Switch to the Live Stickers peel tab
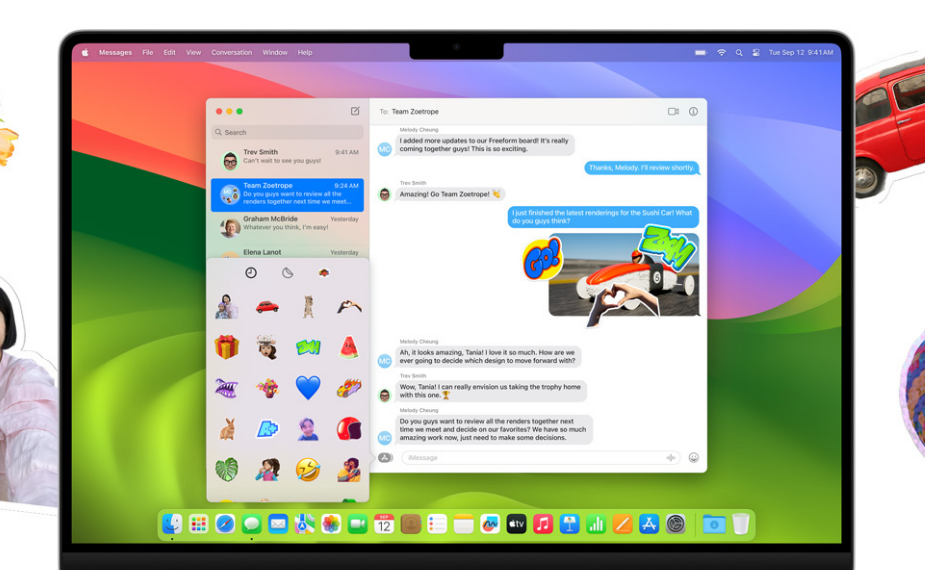Image resolution: width=925 pixels, height=570 pixels. click(287, 273)
